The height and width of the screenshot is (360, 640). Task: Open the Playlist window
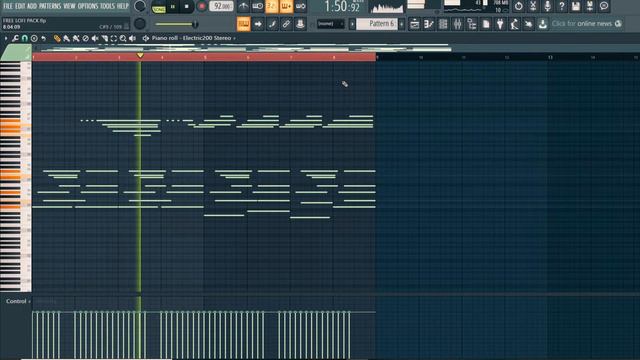click(414, 24)
